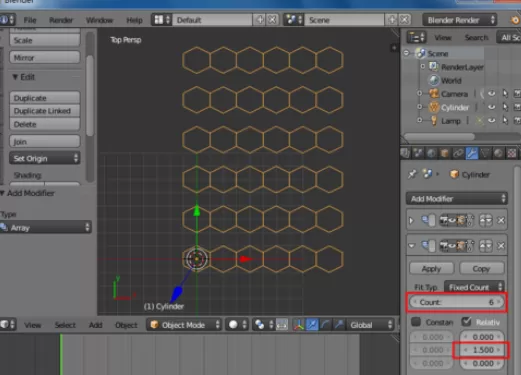Image resolution: width=521 pixels, height=375 pixels.
Task: Click move up/down arrows of first modifier
Action: pos(486,220)
